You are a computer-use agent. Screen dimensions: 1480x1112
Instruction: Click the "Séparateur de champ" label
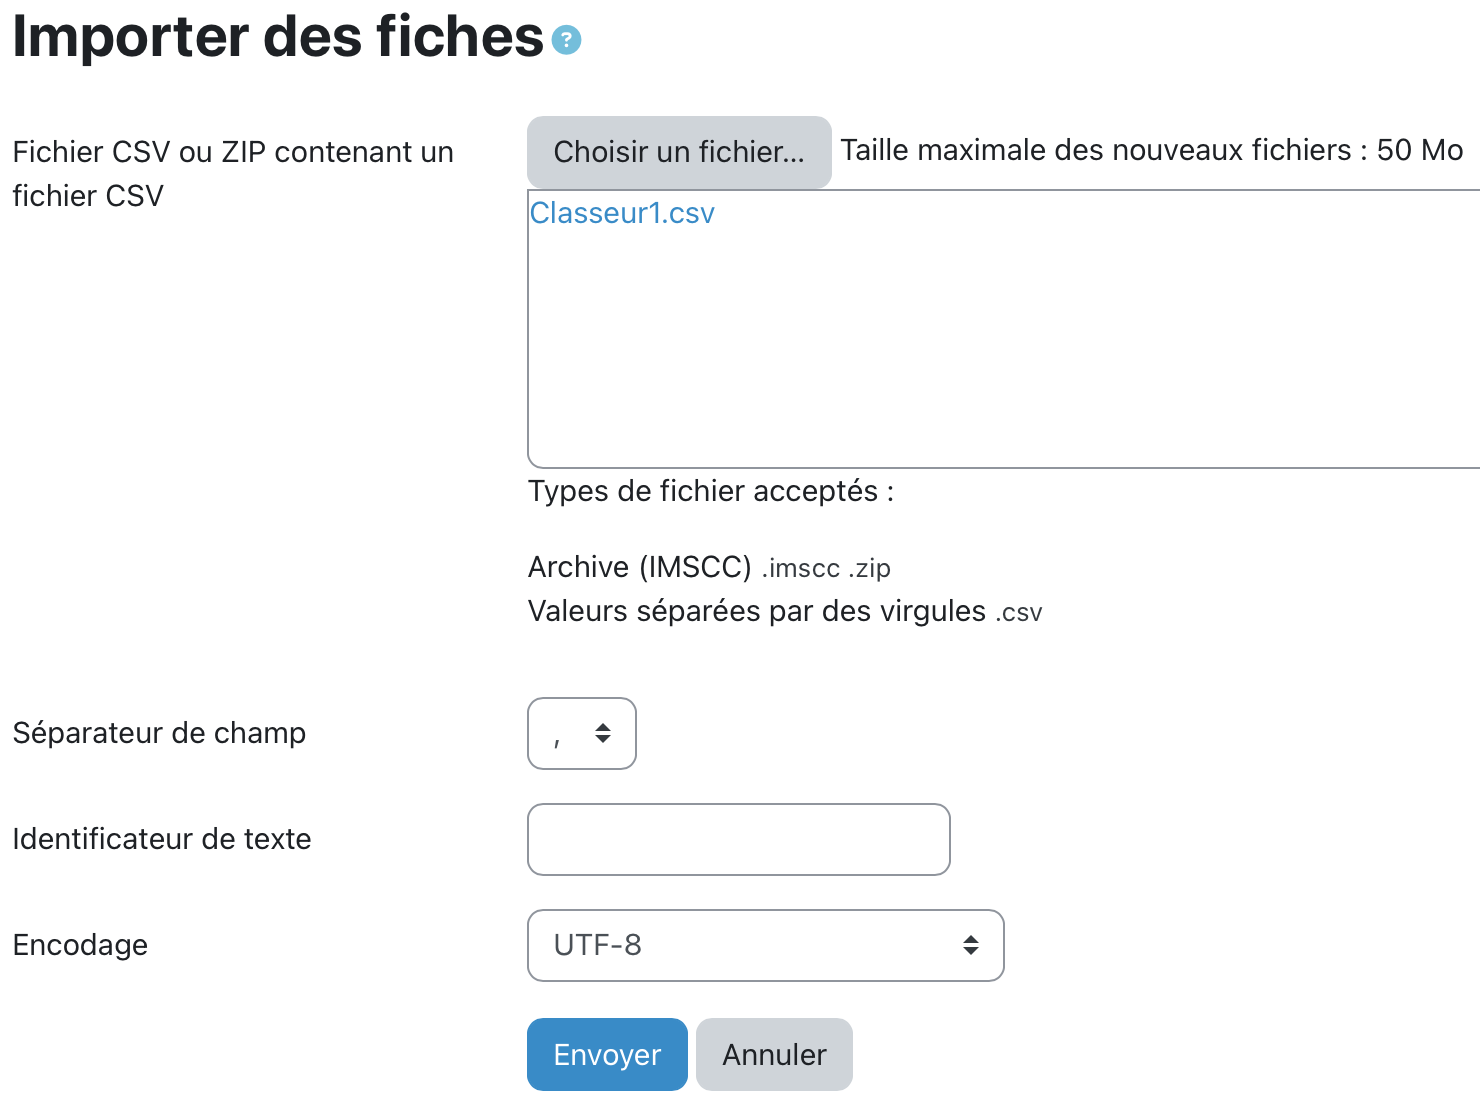159,733
